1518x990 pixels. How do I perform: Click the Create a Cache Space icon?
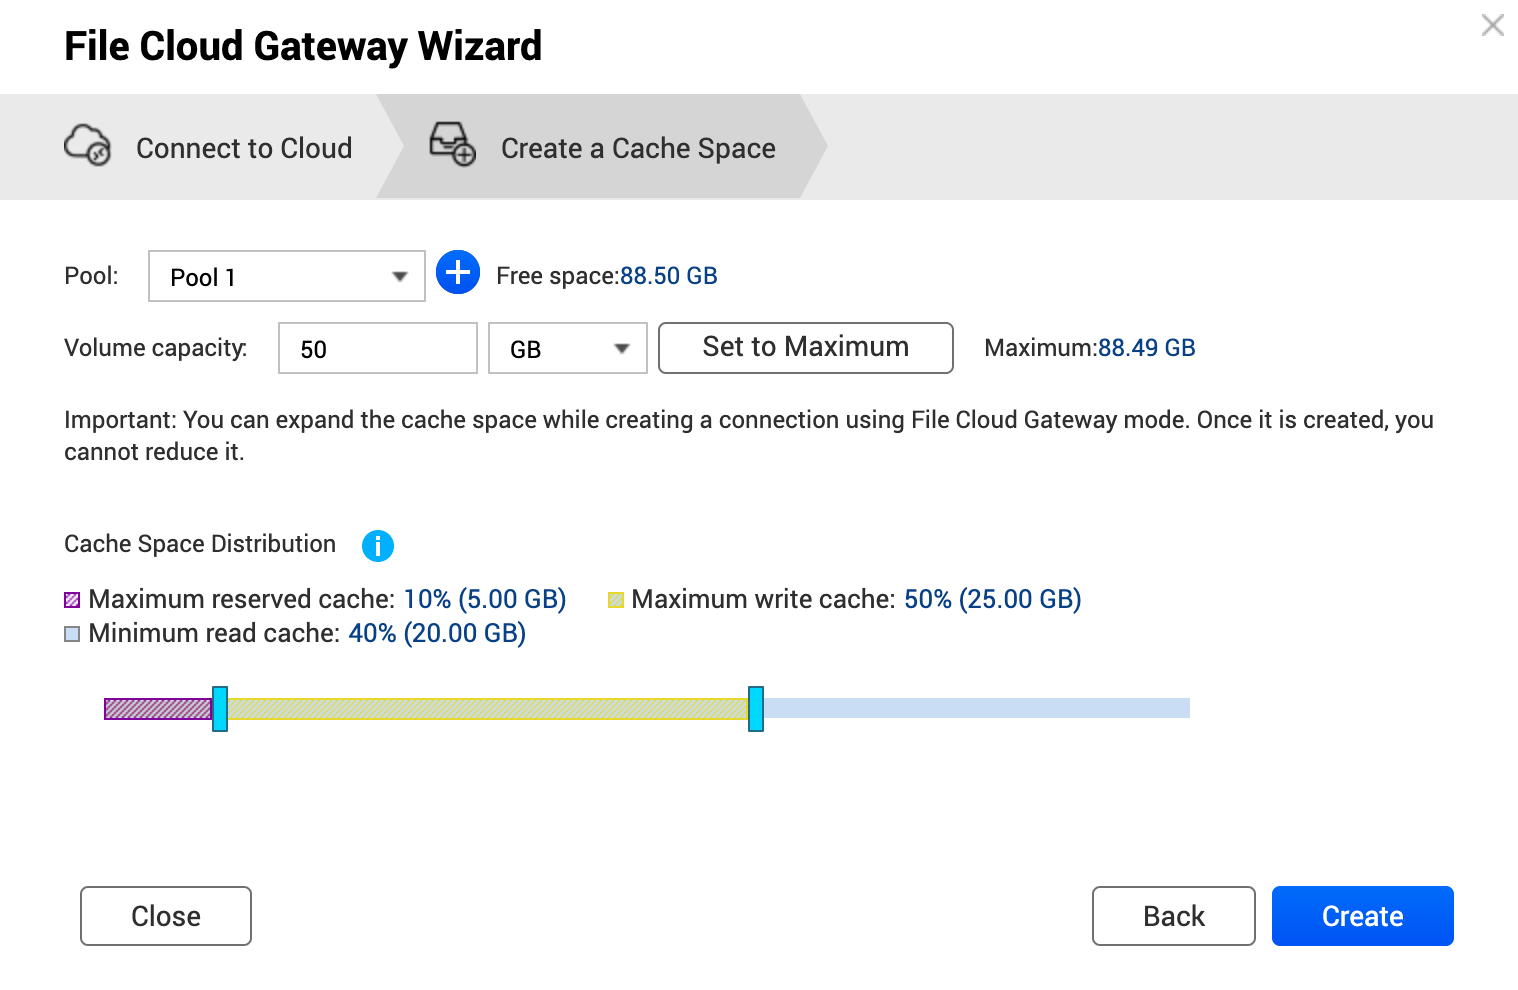[x=452, y=144]
